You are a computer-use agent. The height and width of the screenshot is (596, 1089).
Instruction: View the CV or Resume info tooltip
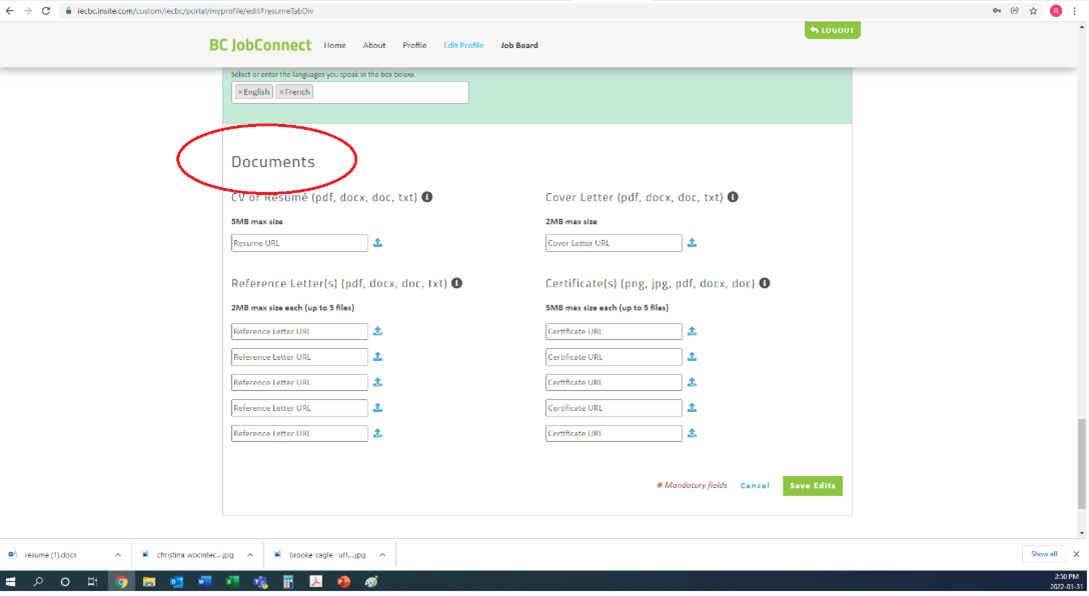(x=428, y=197)
